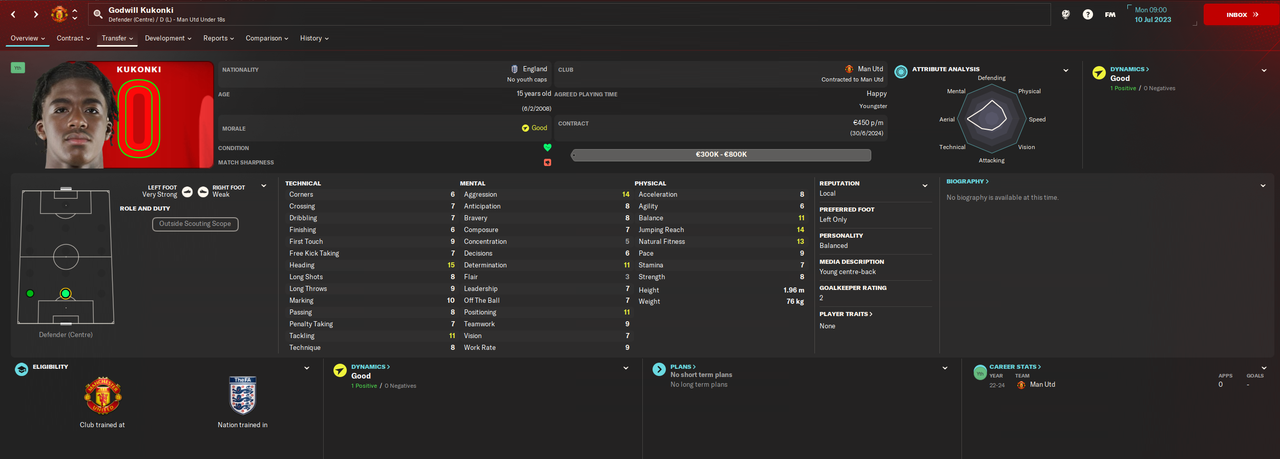
Task: Click the Career Stats green icon
Action: tap(981, 370)
